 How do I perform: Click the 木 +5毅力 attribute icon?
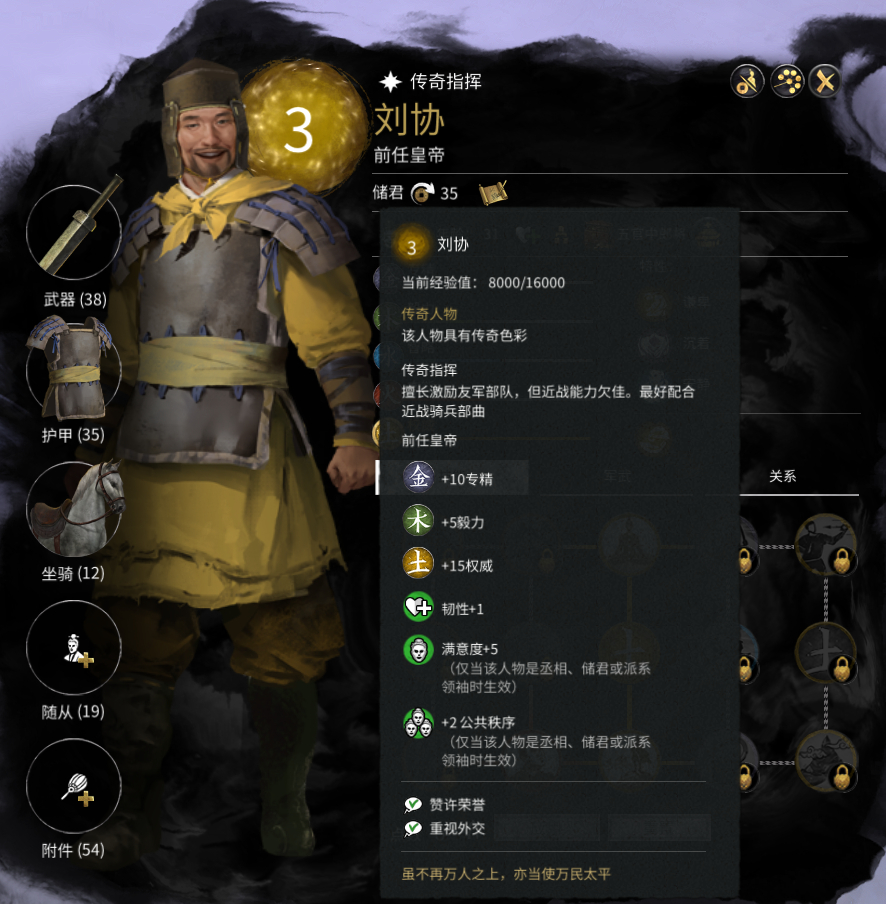[x=418, y=521]
